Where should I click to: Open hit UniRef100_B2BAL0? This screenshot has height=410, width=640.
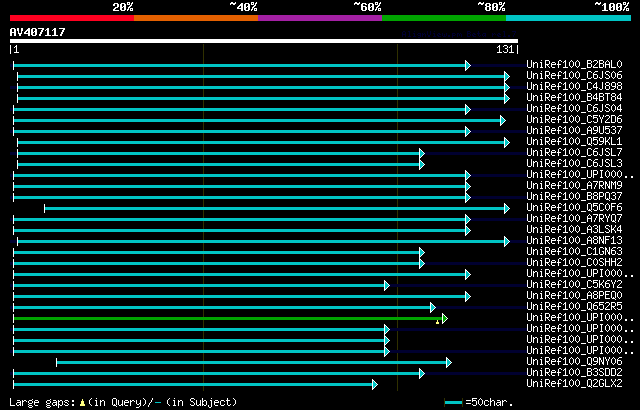click(574, 64)
